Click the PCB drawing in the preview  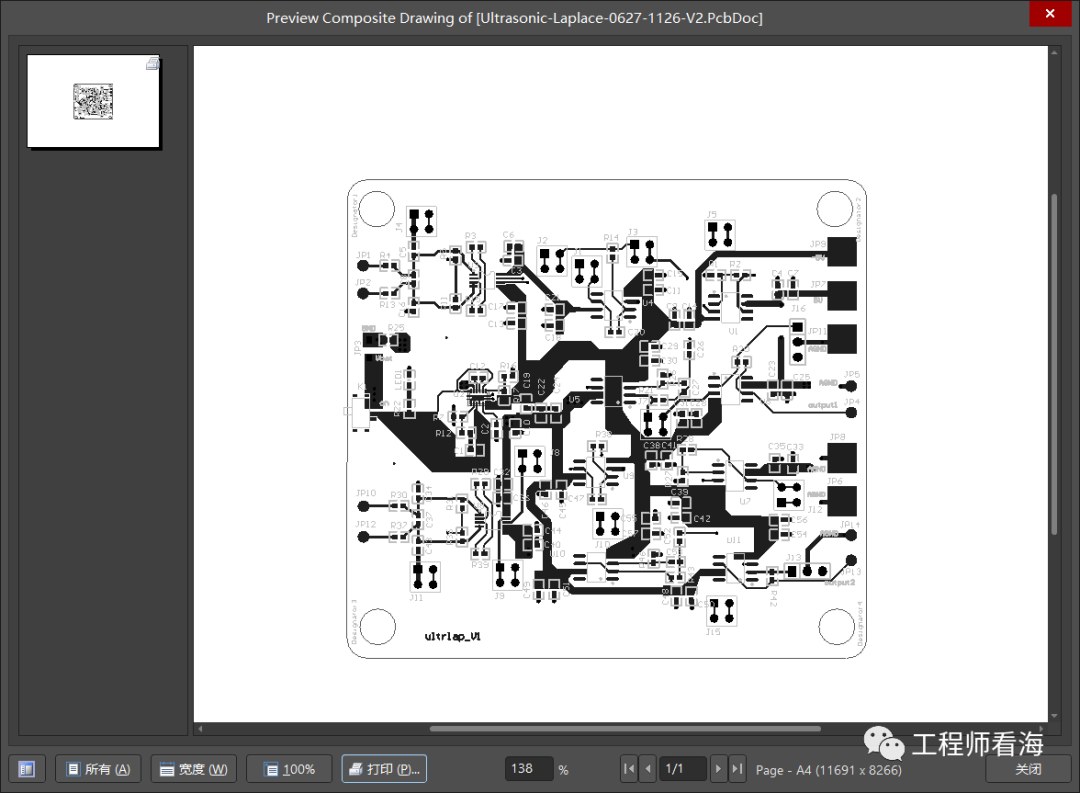606,418
